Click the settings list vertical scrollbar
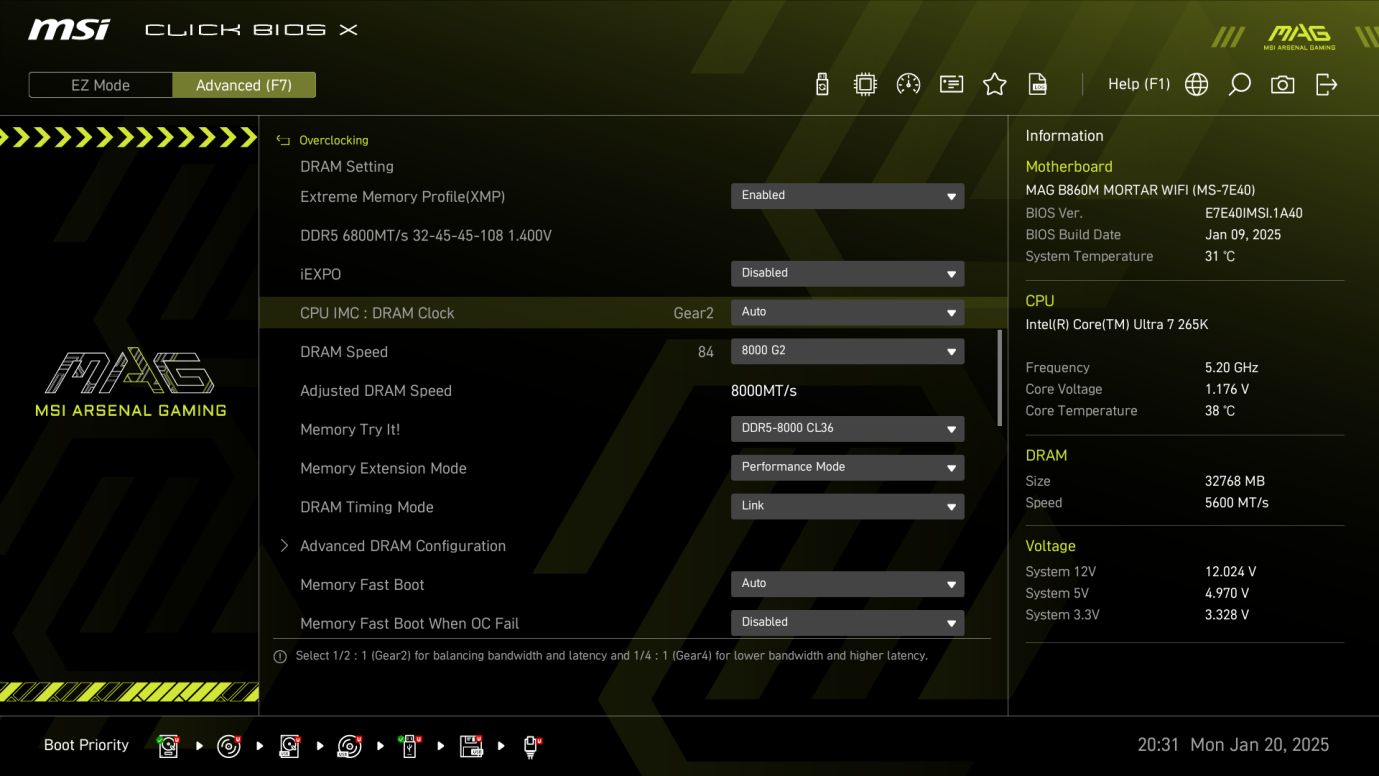This screenshot has width=1379, height=776. 1000,378
